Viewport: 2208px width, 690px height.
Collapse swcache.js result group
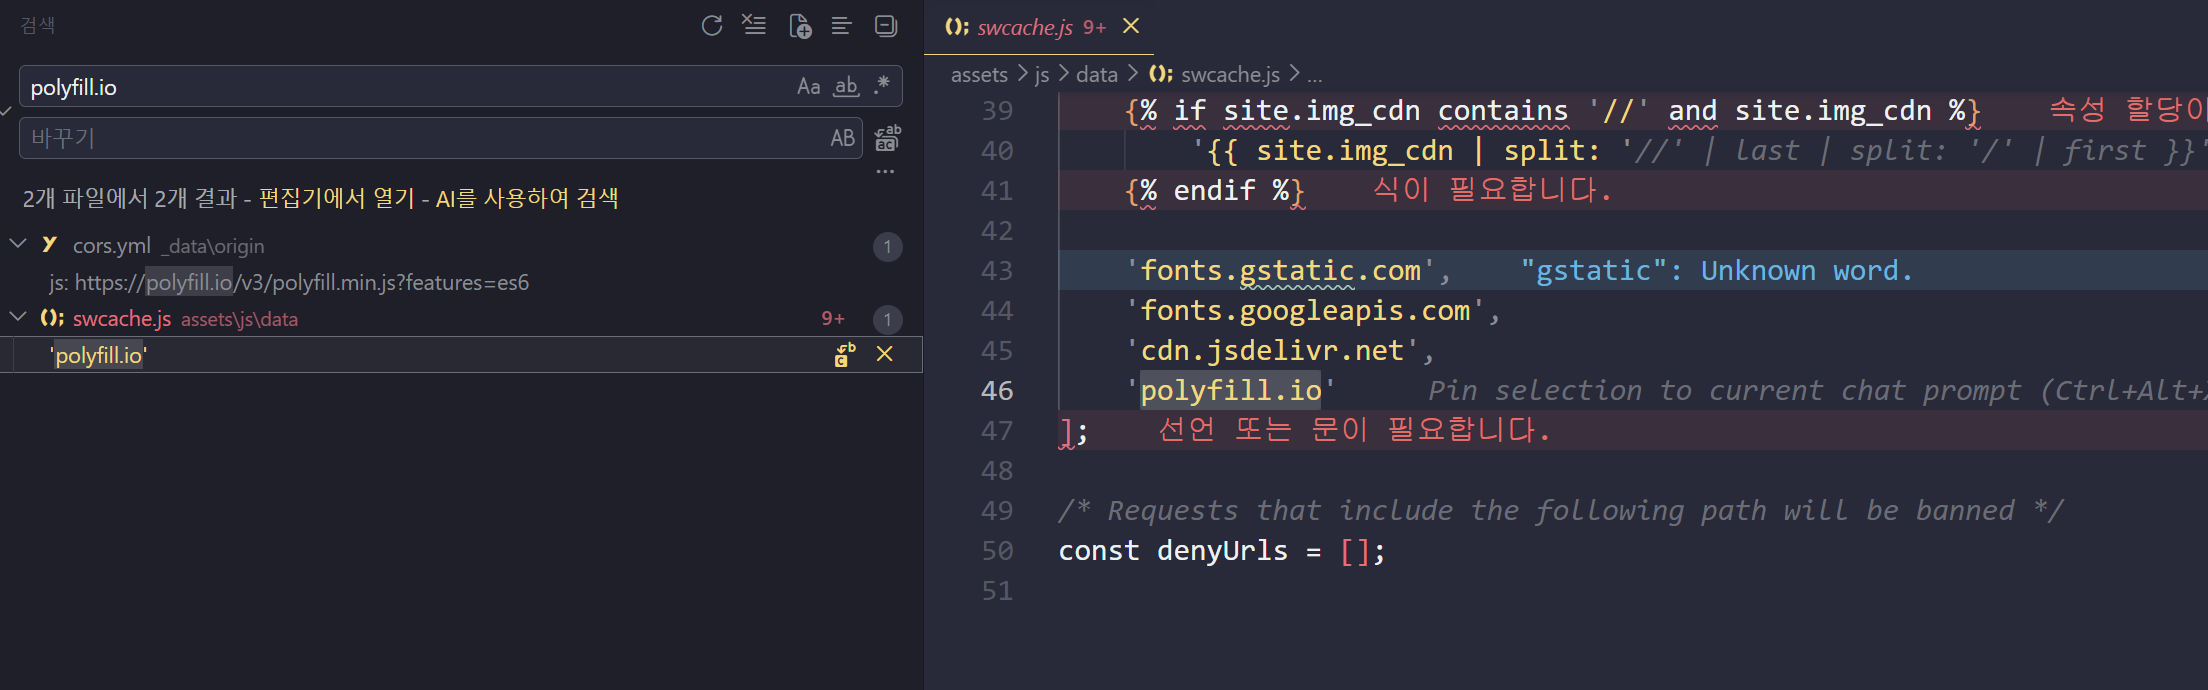(x=18, y=317)
